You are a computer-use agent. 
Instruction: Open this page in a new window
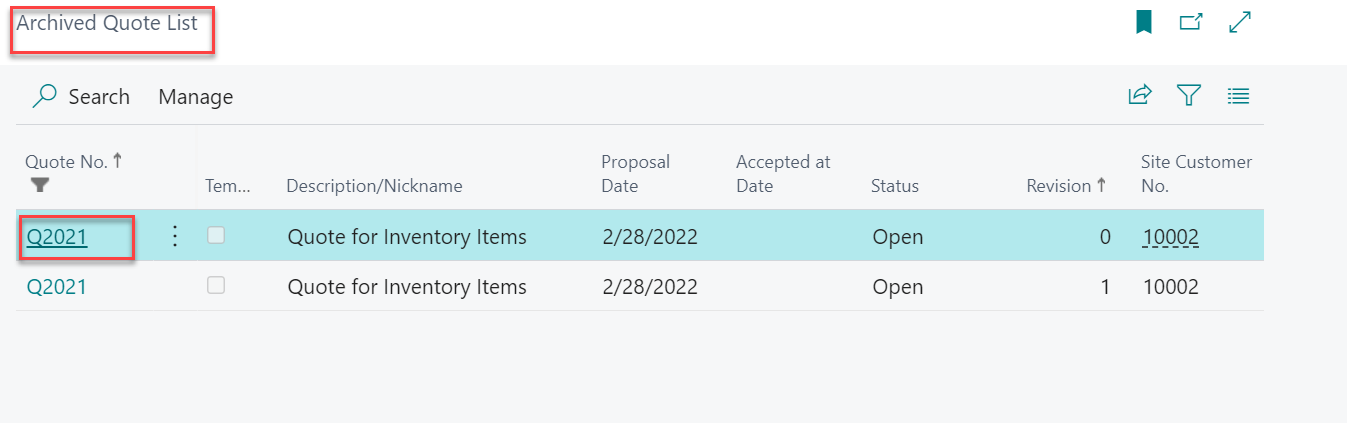coord(1191,22)
